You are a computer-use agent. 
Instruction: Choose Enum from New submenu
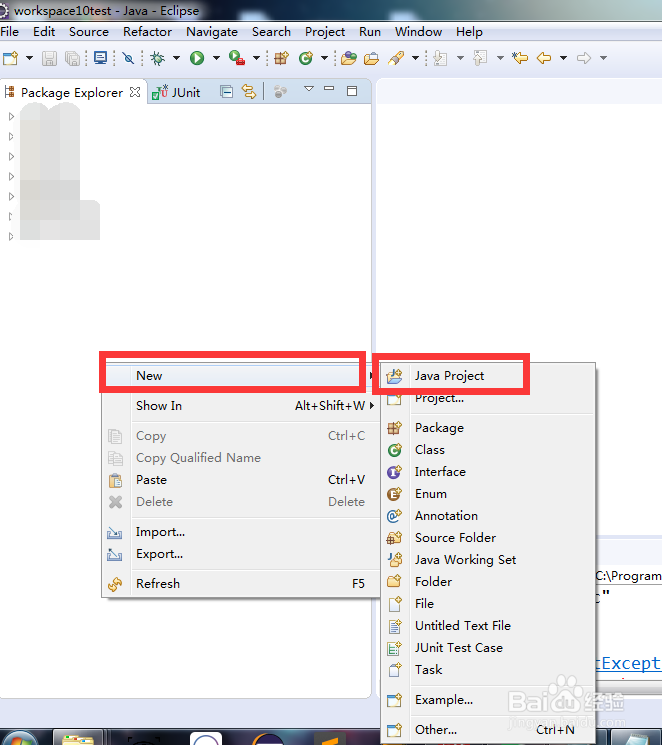(488, 494)
